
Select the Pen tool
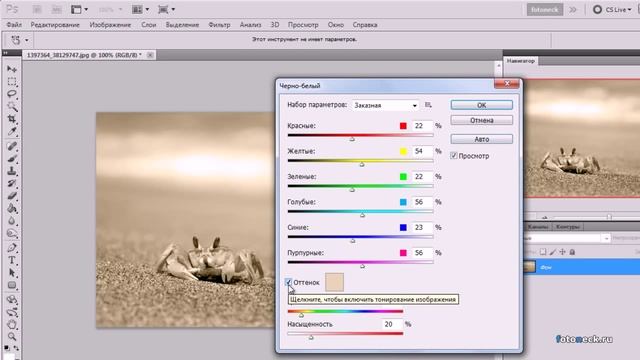pyautogui.click(x=12, y=247)
